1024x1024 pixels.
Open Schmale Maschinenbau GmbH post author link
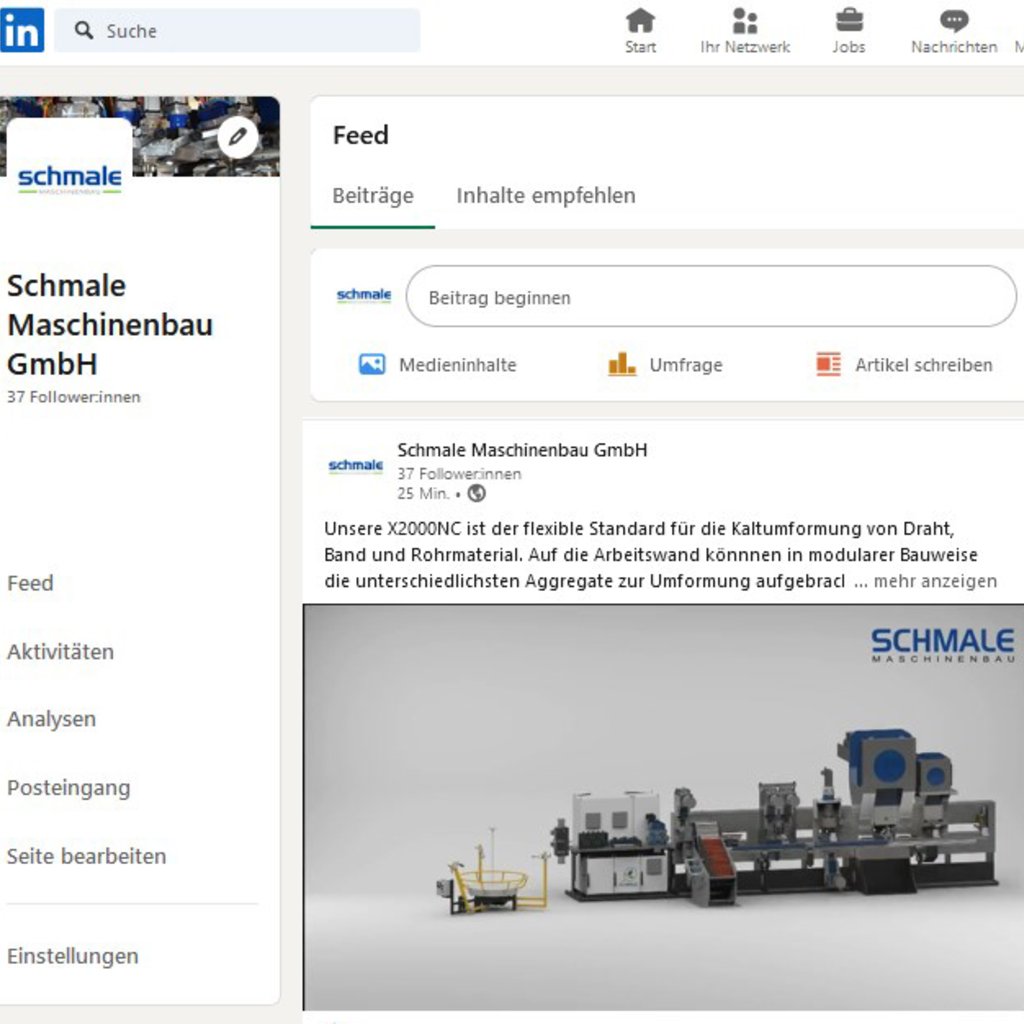click(x=522, y=450)
